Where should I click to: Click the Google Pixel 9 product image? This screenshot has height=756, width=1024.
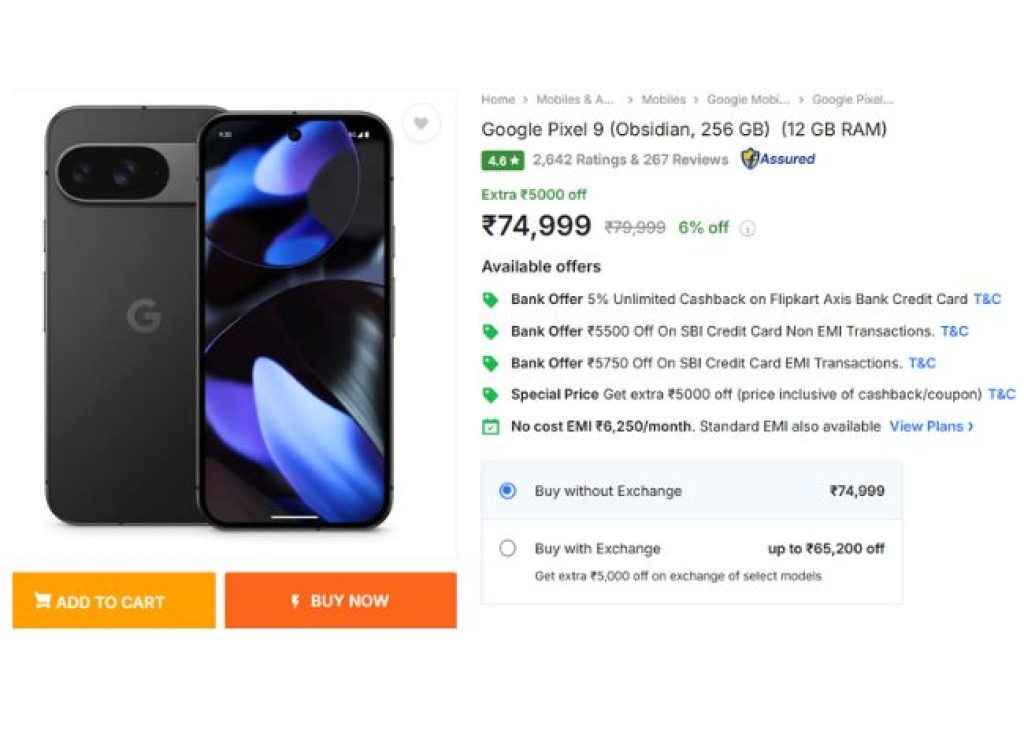[x=220, y=318]
